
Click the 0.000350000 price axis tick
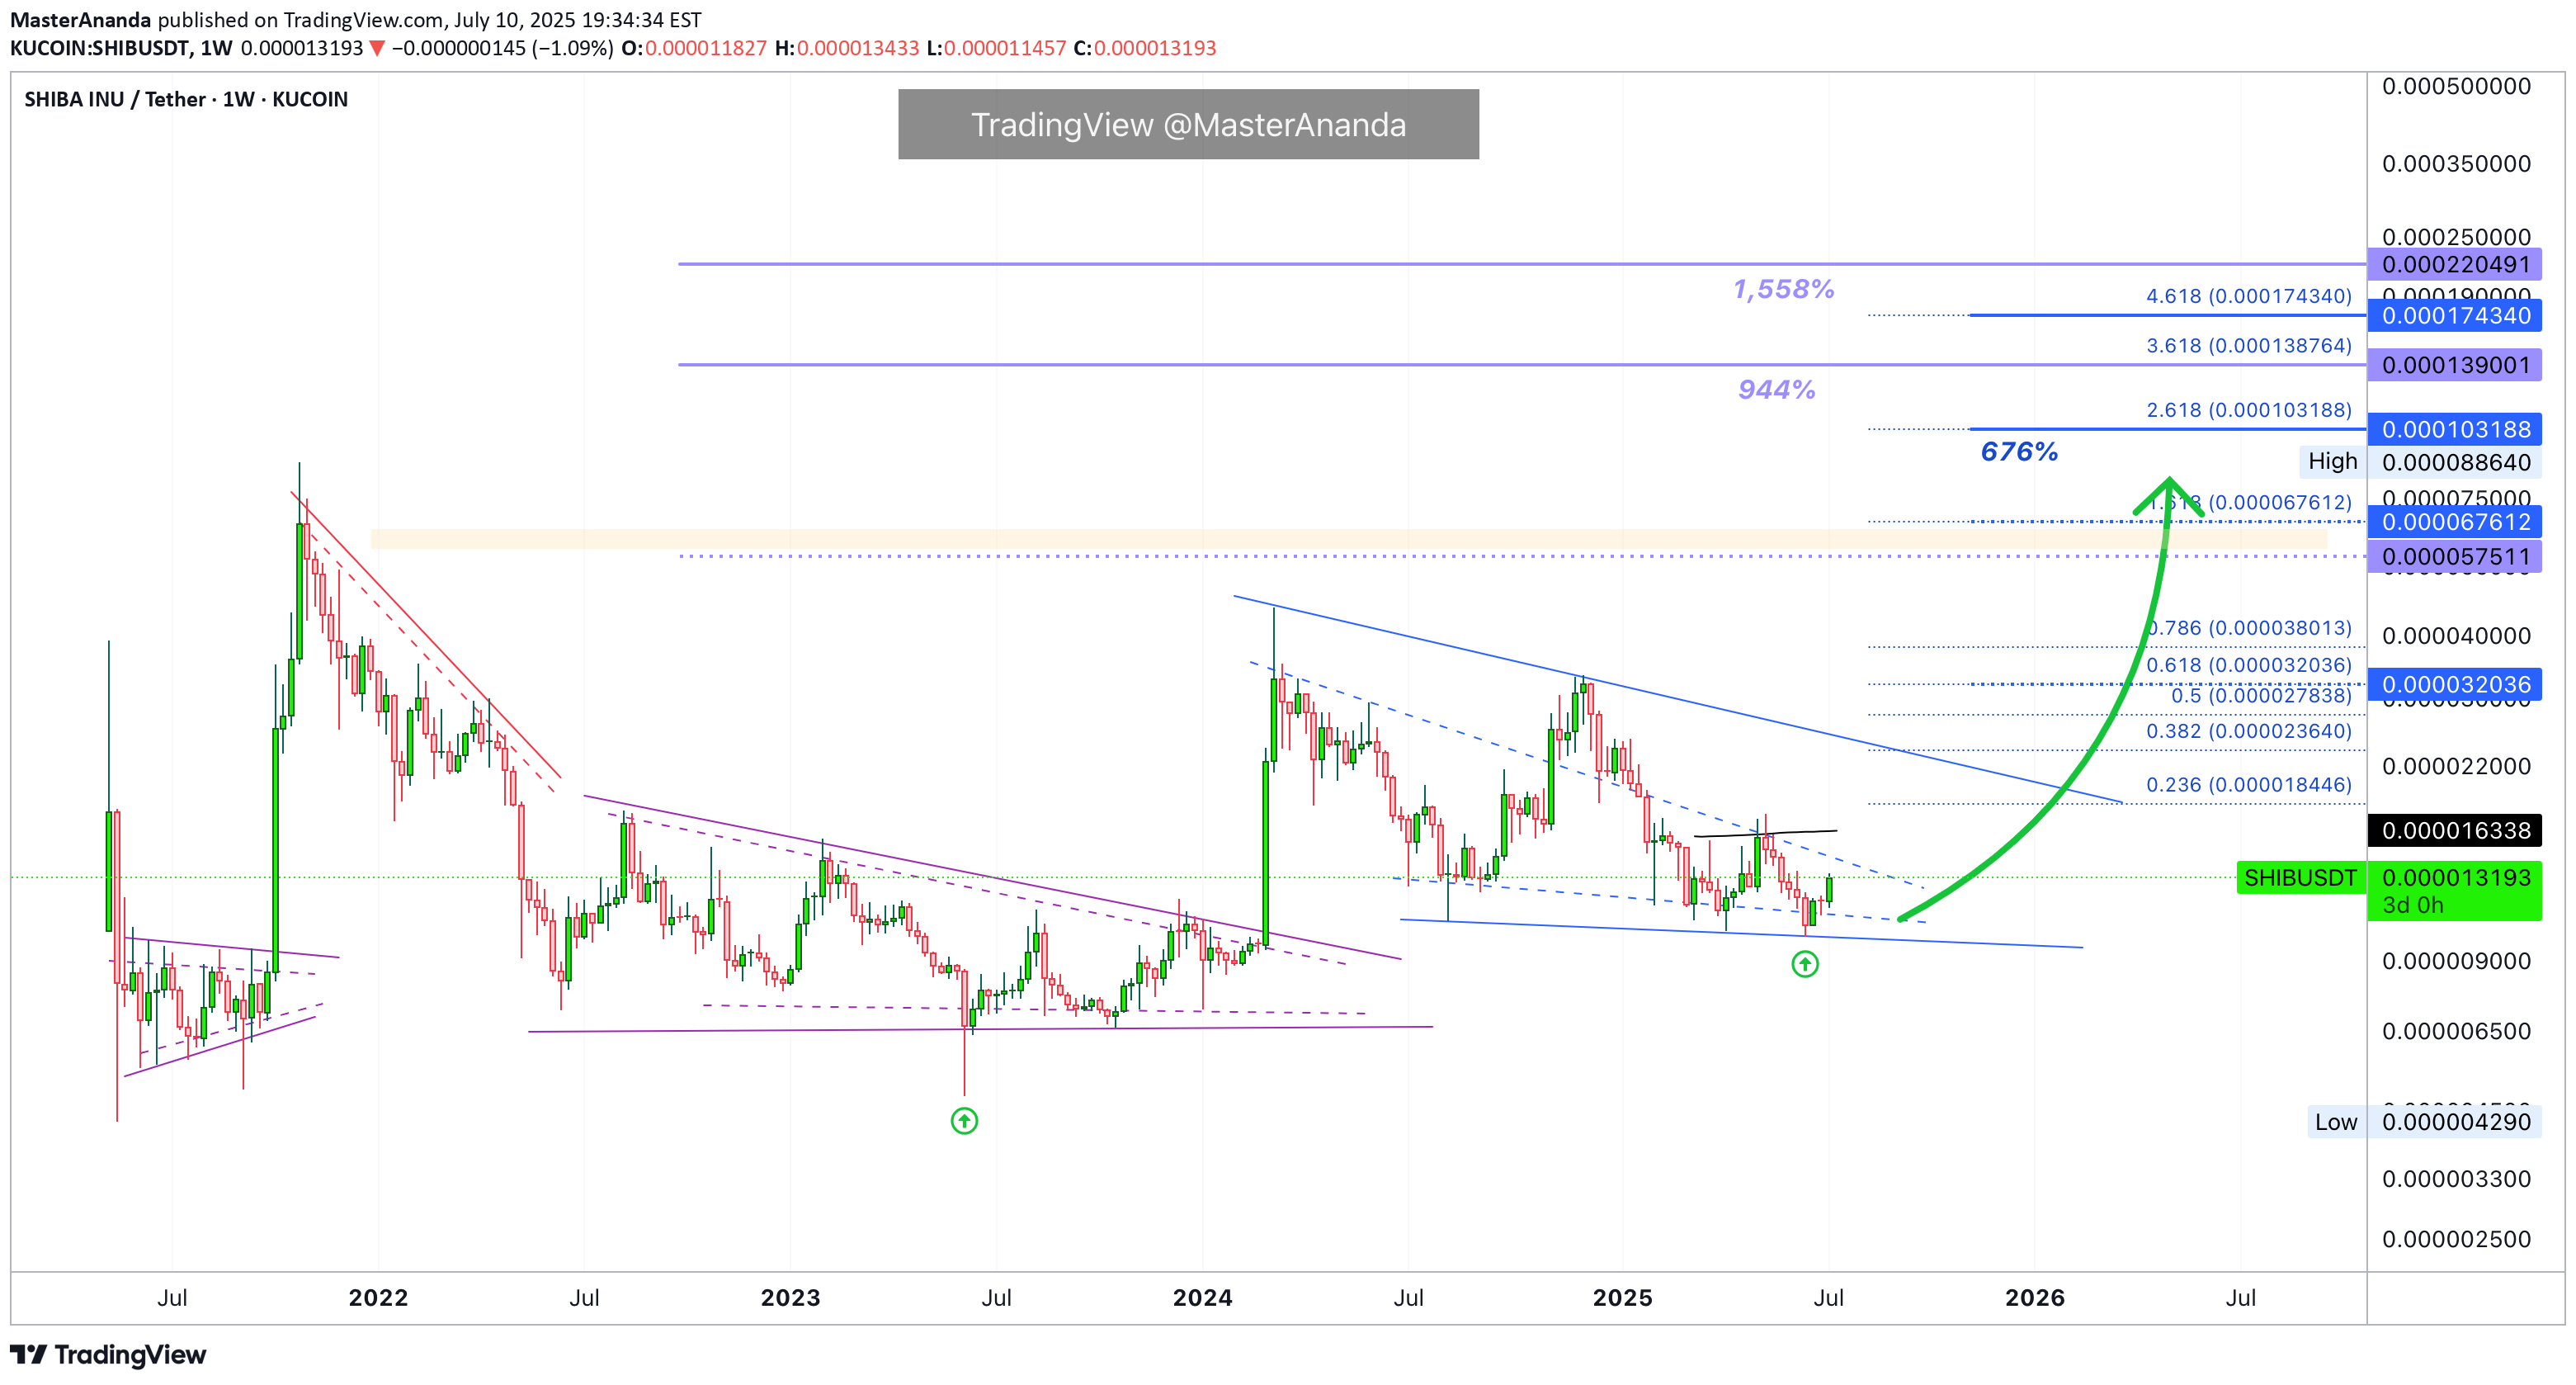2456,163
